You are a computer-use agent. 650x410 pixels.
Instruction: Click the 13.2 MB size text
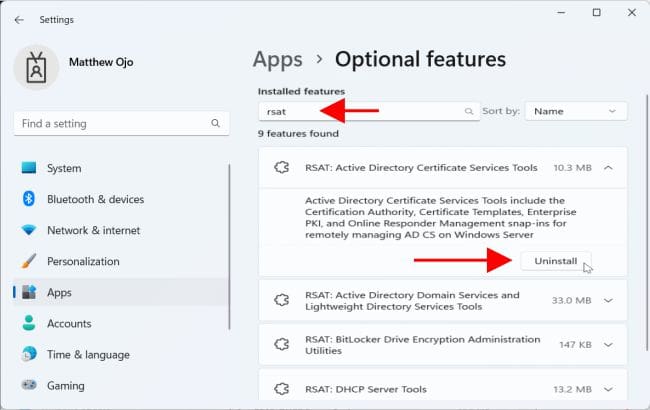(572, 389)
